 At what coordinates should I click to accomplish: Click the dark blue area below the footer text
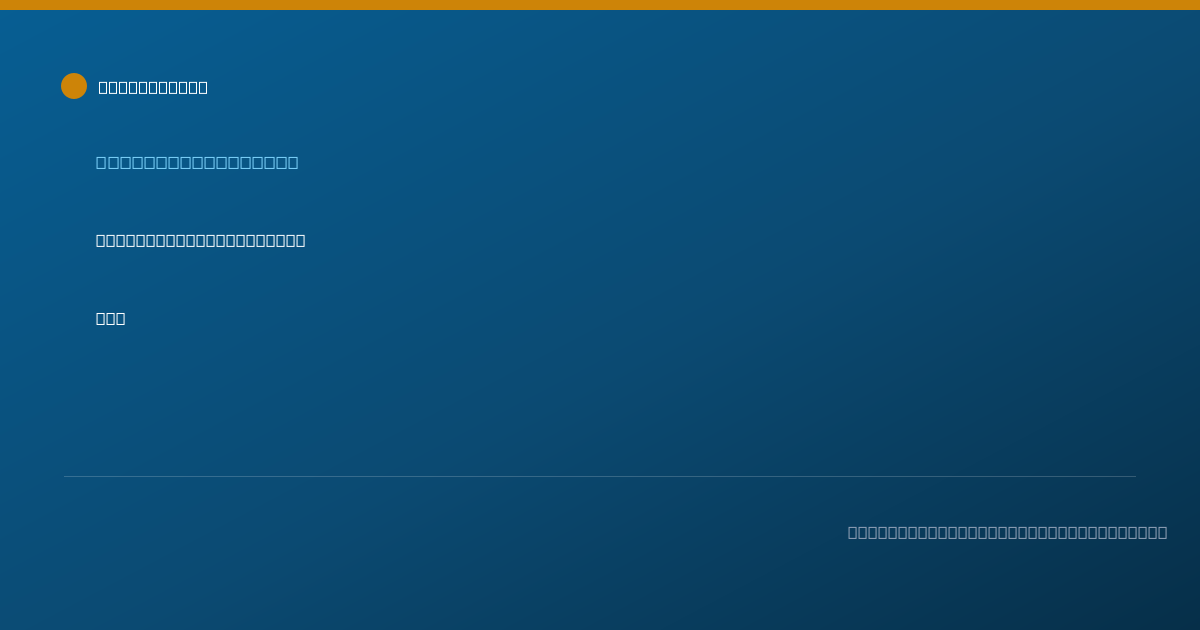tap(600, 590)
